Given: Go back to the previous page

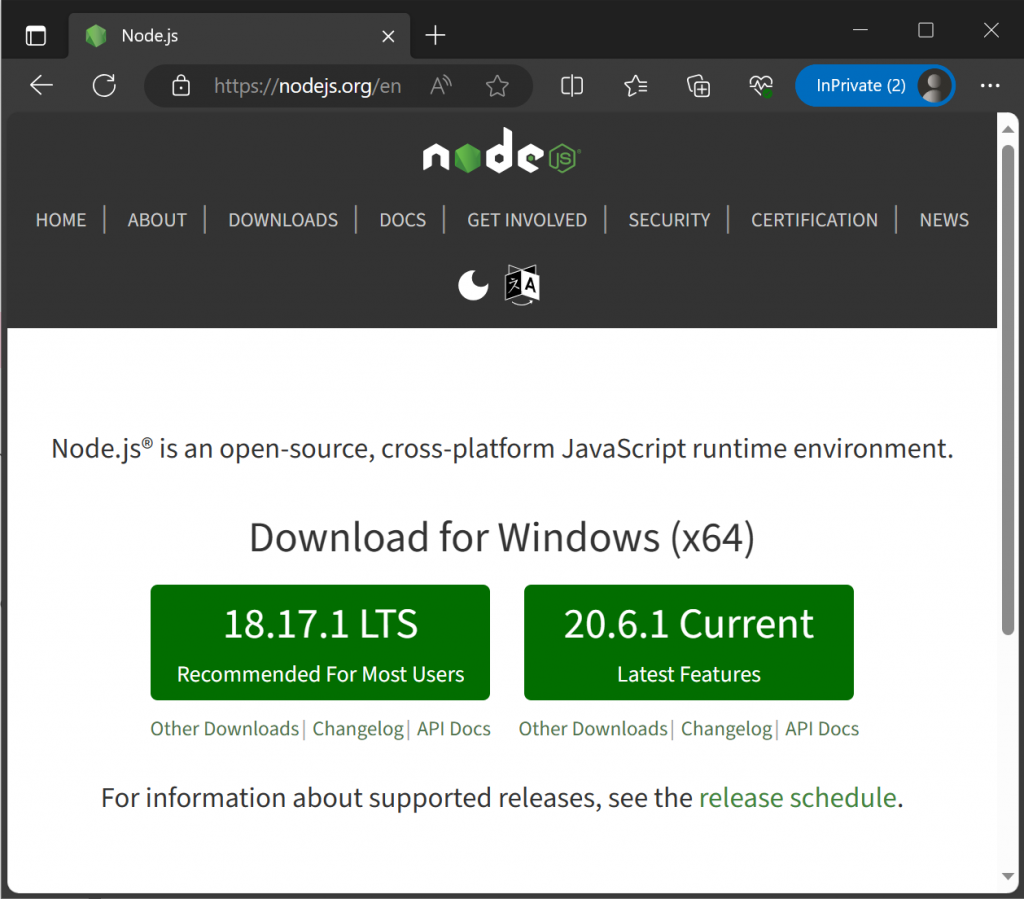Looking at the screenshot, I should pos(41,86).
